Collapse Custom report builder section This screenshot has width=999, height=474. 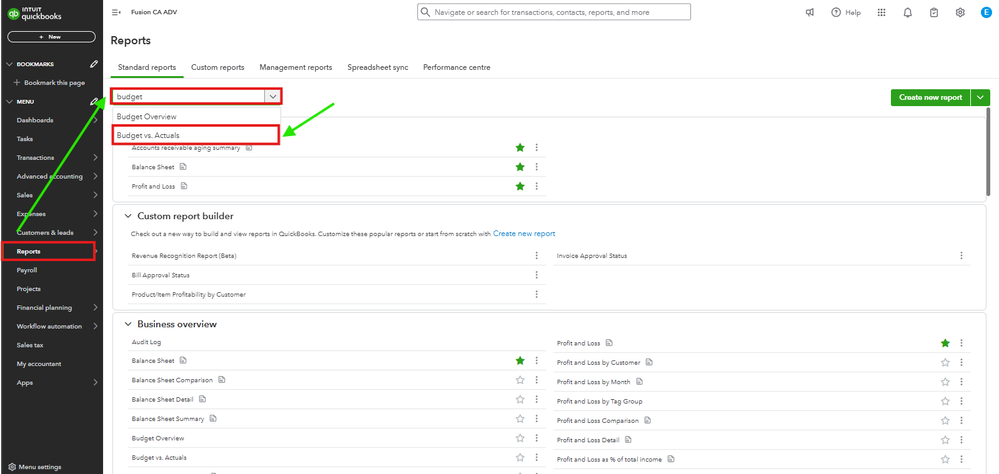[128, 217]
